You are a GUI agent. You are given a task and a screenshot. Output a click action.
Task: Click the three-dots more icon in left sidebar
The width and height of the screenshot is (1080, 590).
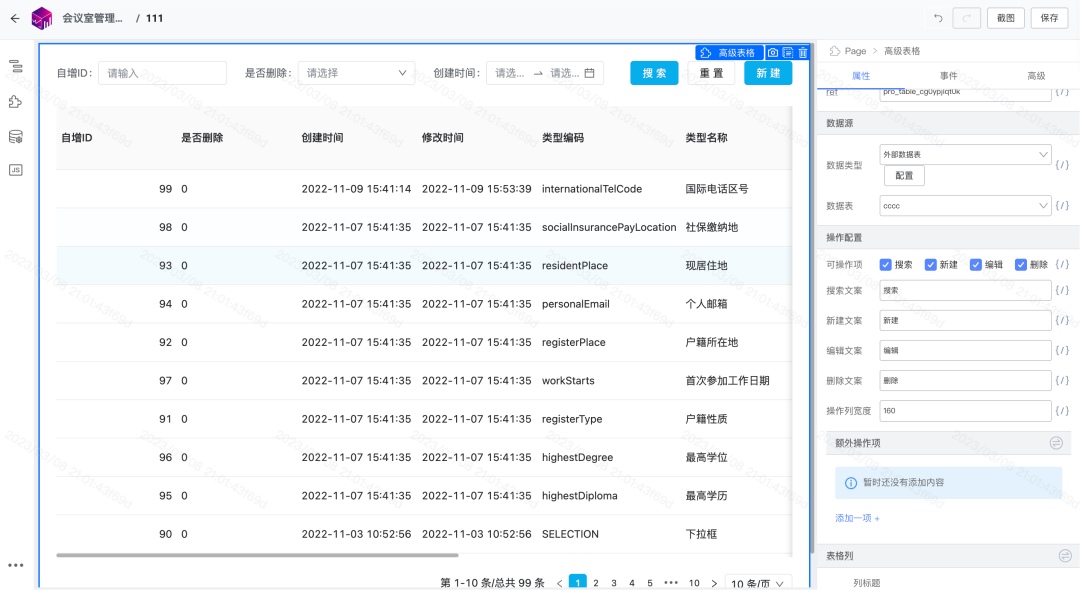[16, 565]
